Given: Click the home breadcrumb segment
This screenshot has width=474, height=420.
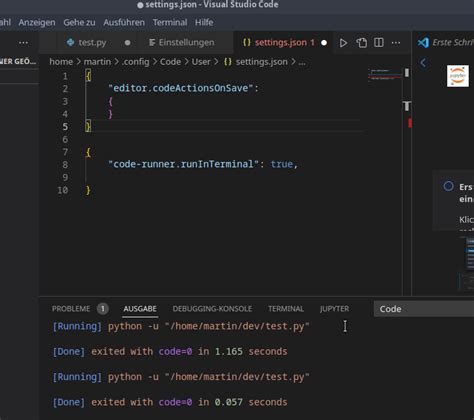Looking at the screenshot, I should (61, 62).
